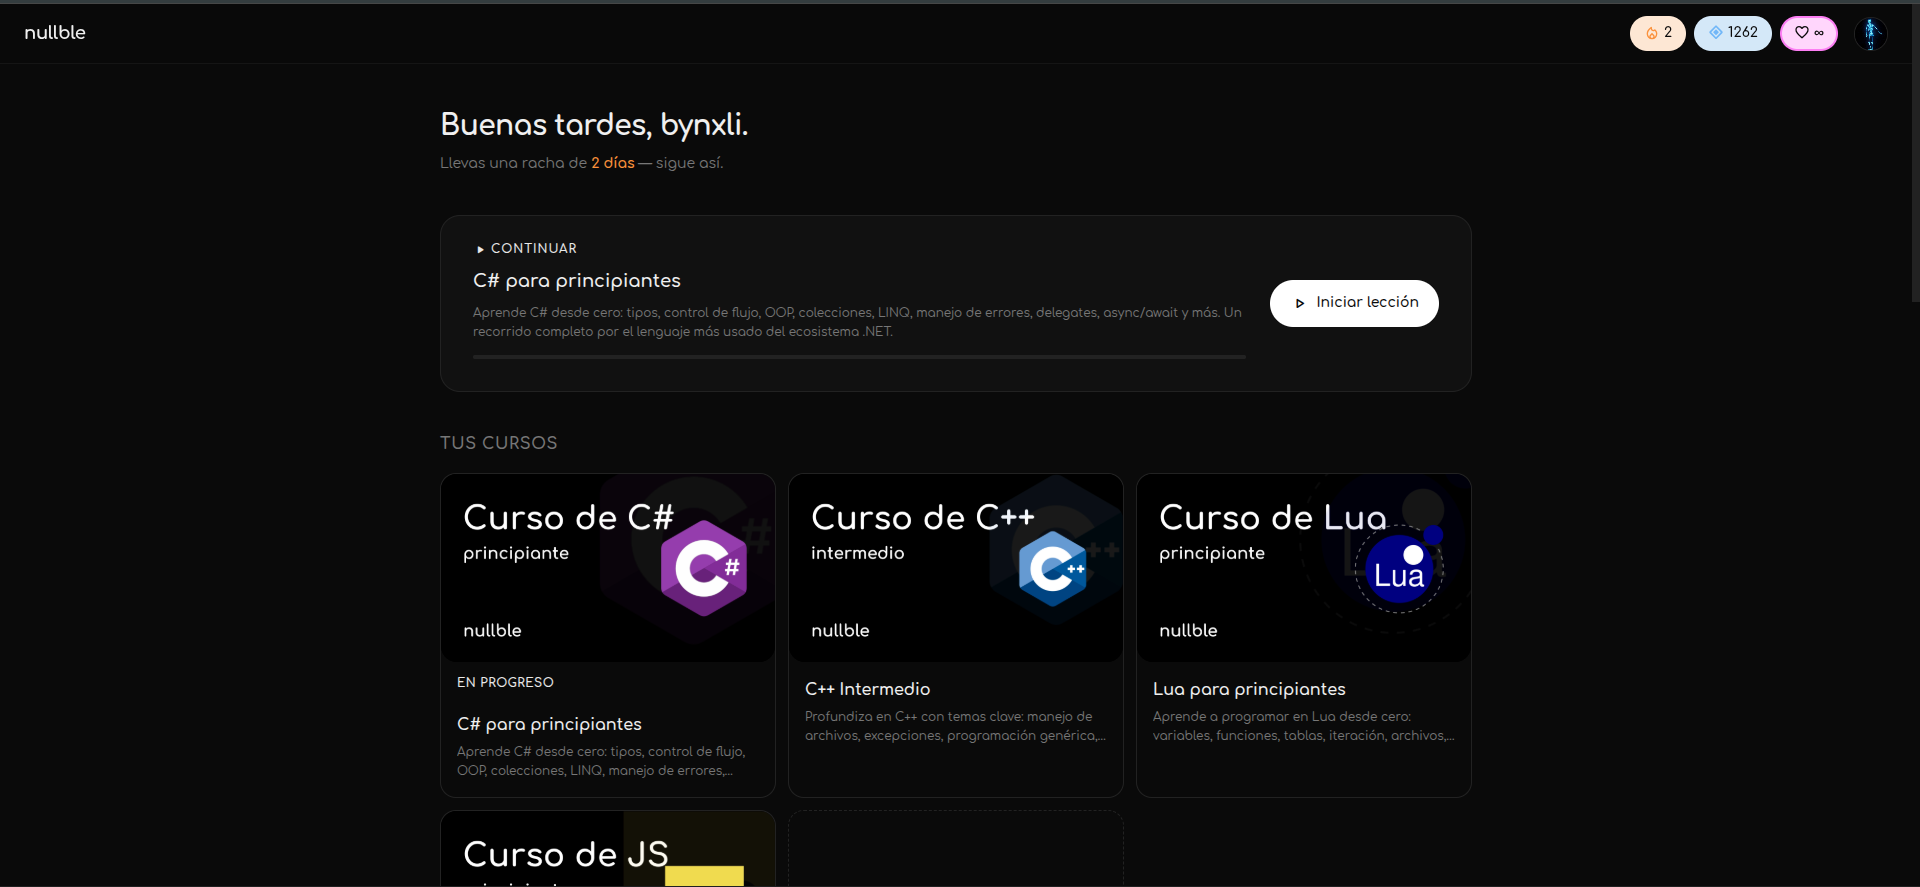Click the purple C# logo icon

[704, 568]
